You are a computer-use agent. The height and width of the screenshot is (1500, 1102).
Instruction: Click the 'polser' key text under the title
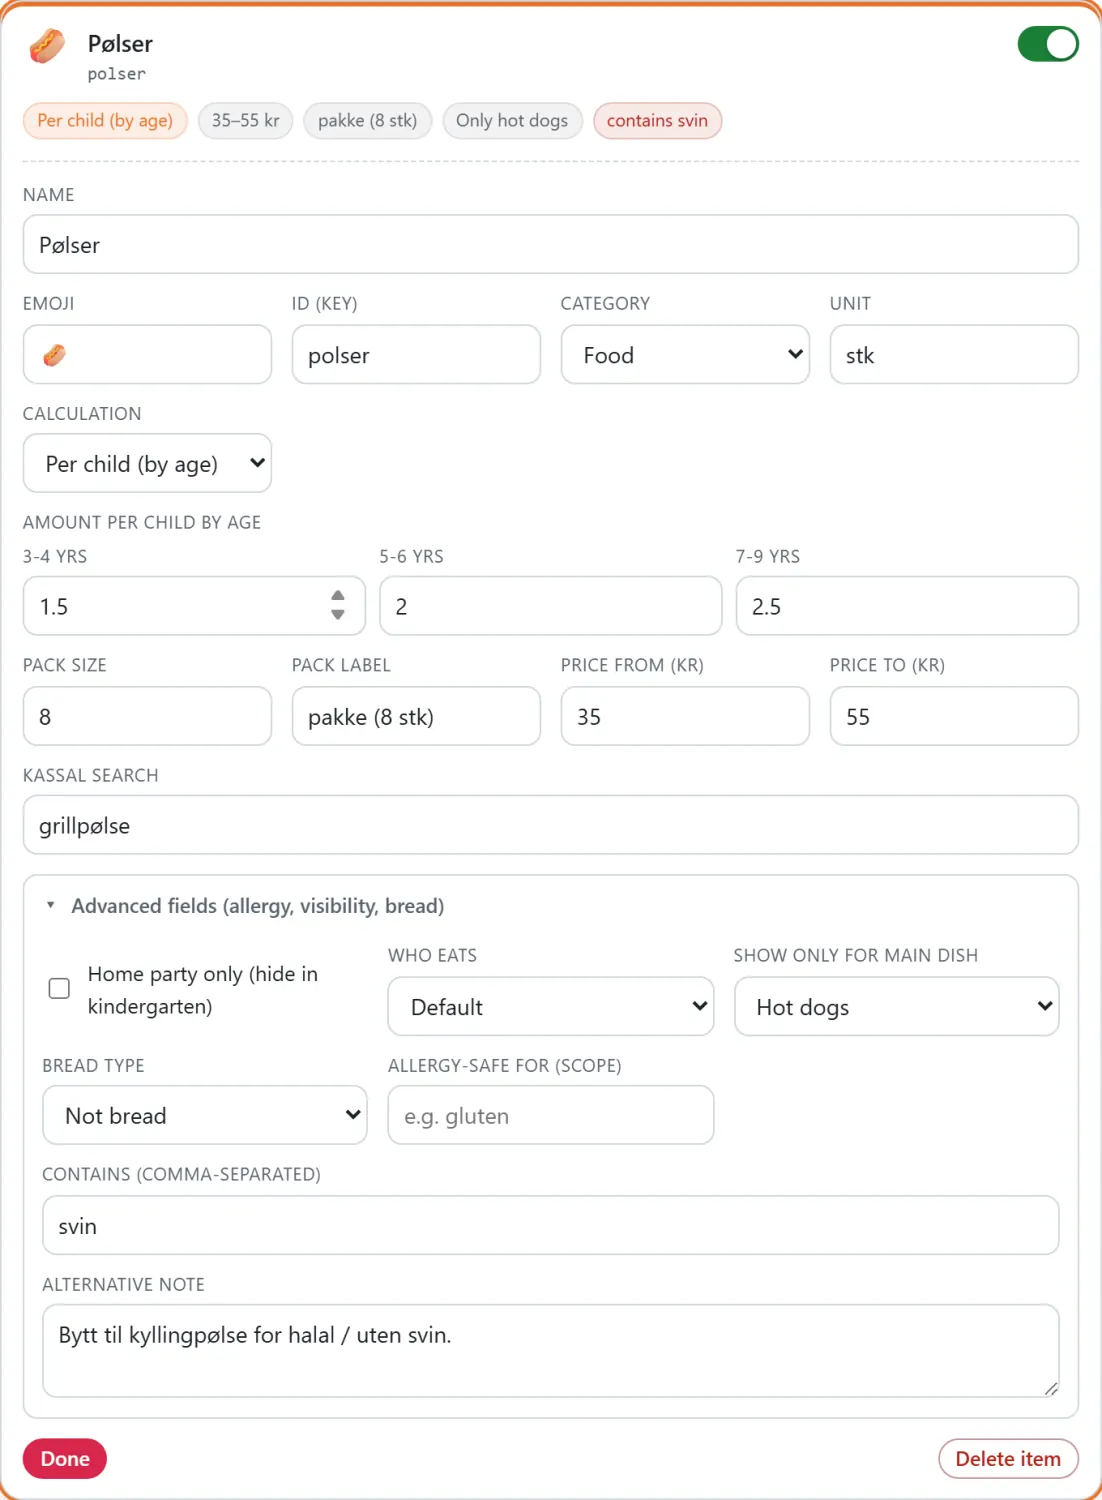(117, 74)
